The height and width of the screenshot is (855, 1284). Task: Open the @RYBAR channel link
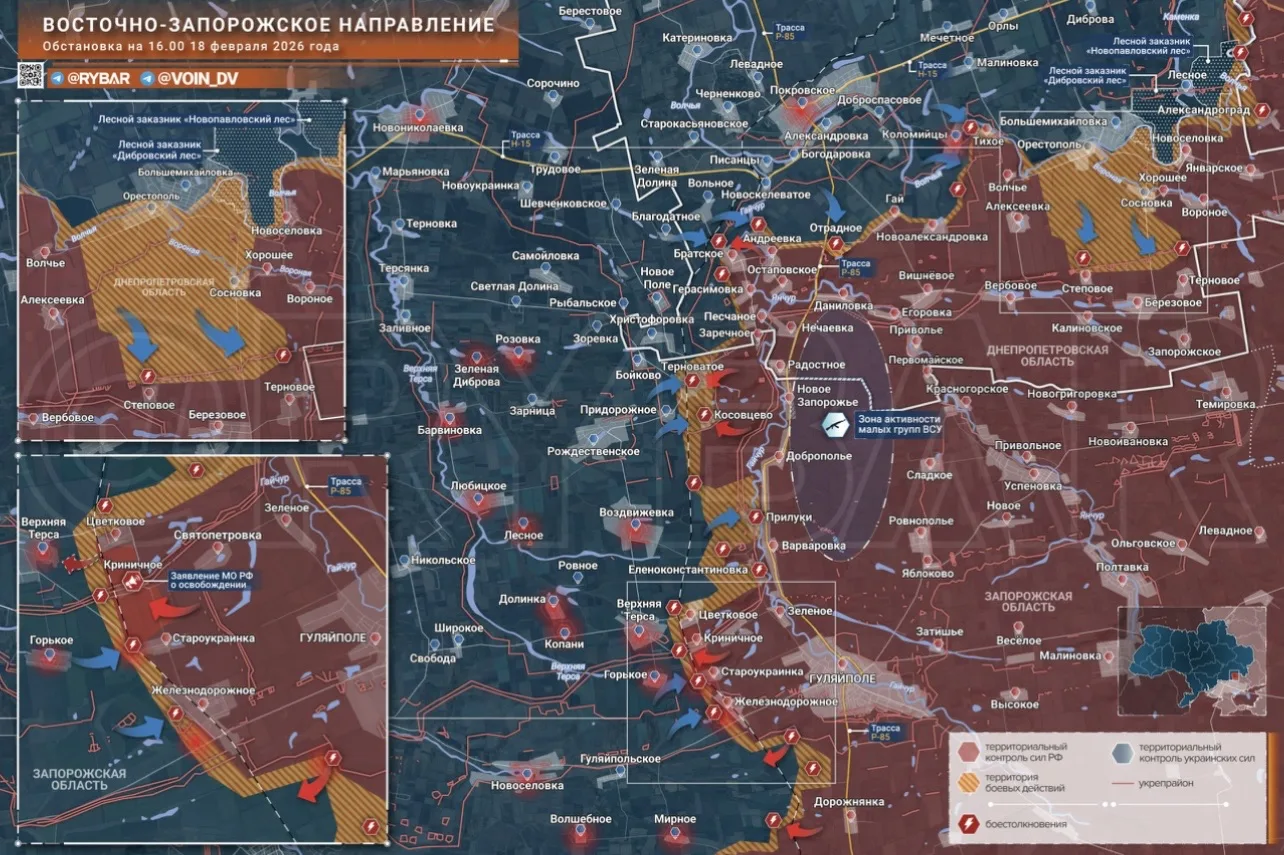[x=100, y=78]
